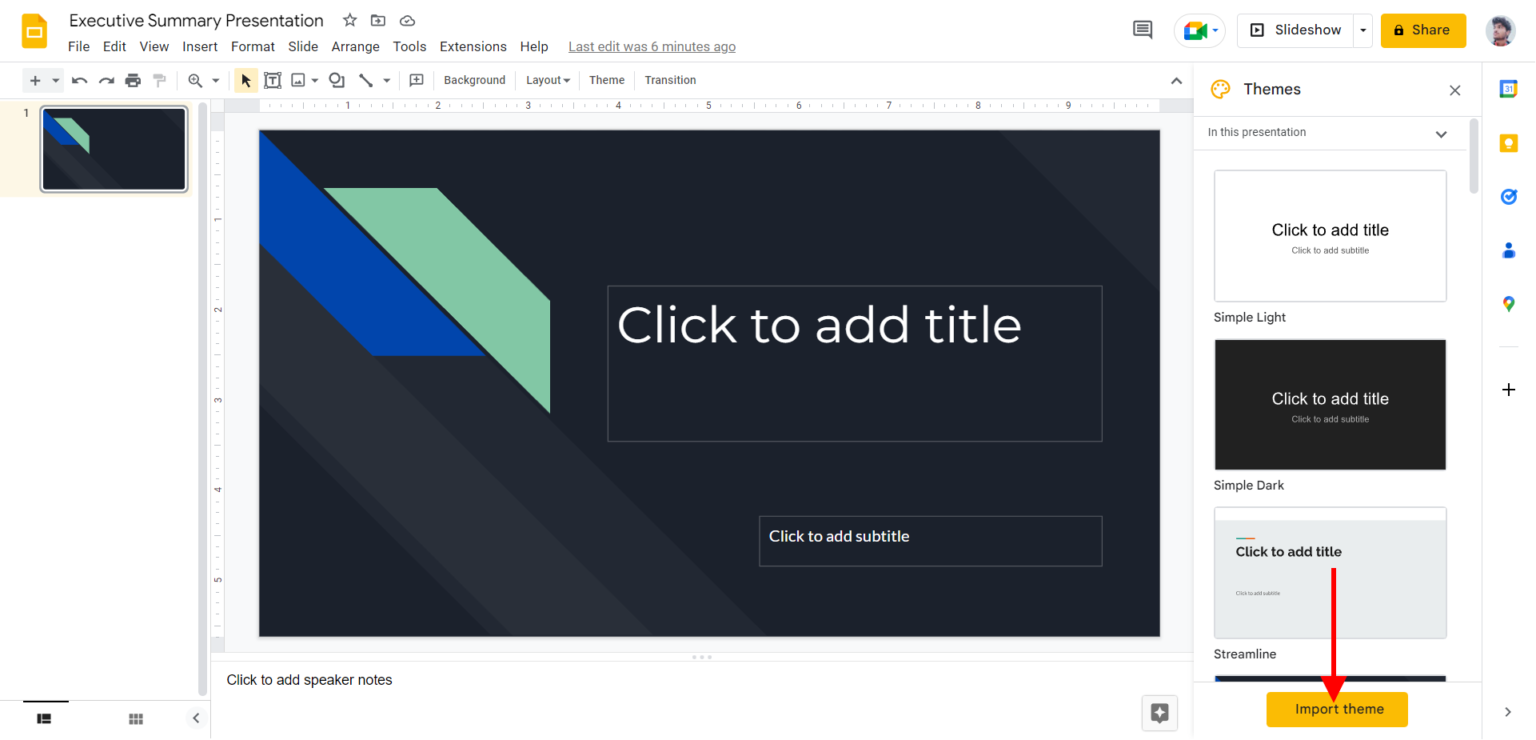Click the Print icon
Screen dimensions: 1536x740
133,80
